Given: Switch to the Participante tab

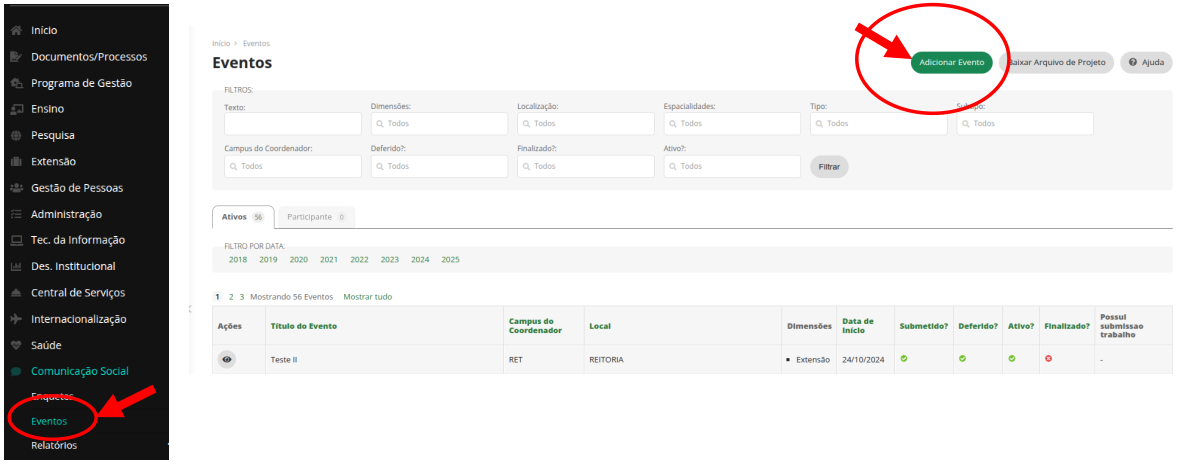Looking at the screenshot, I should [315, 217].
